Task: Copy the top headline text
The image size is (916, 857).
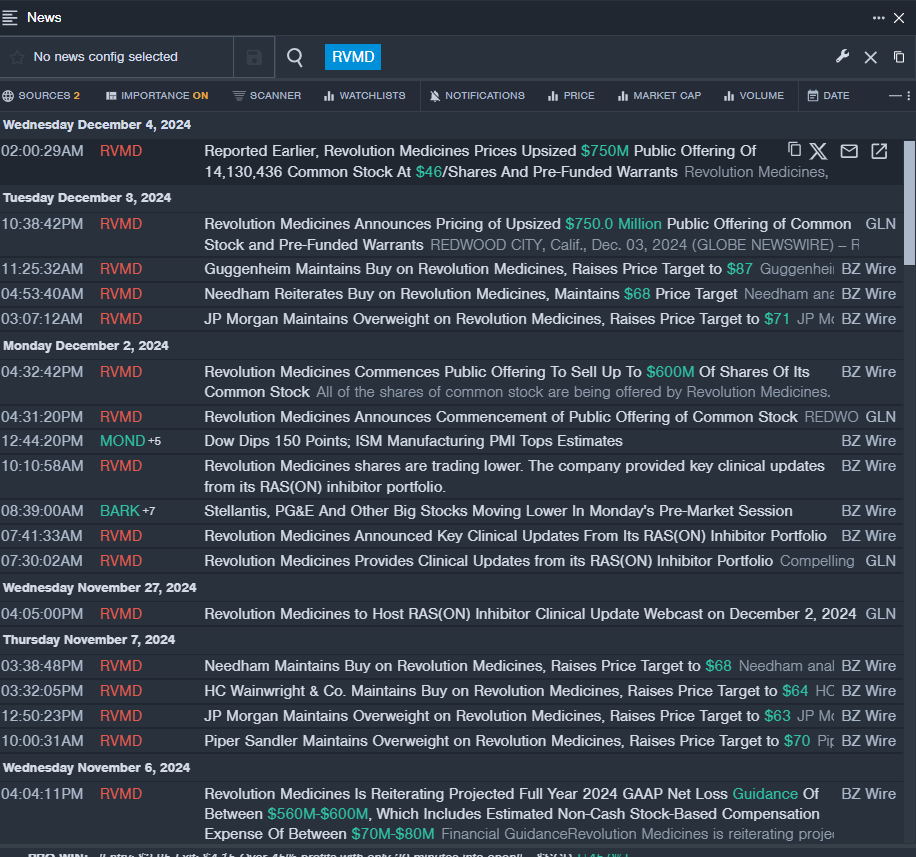Action: click(x=794, y=150)
